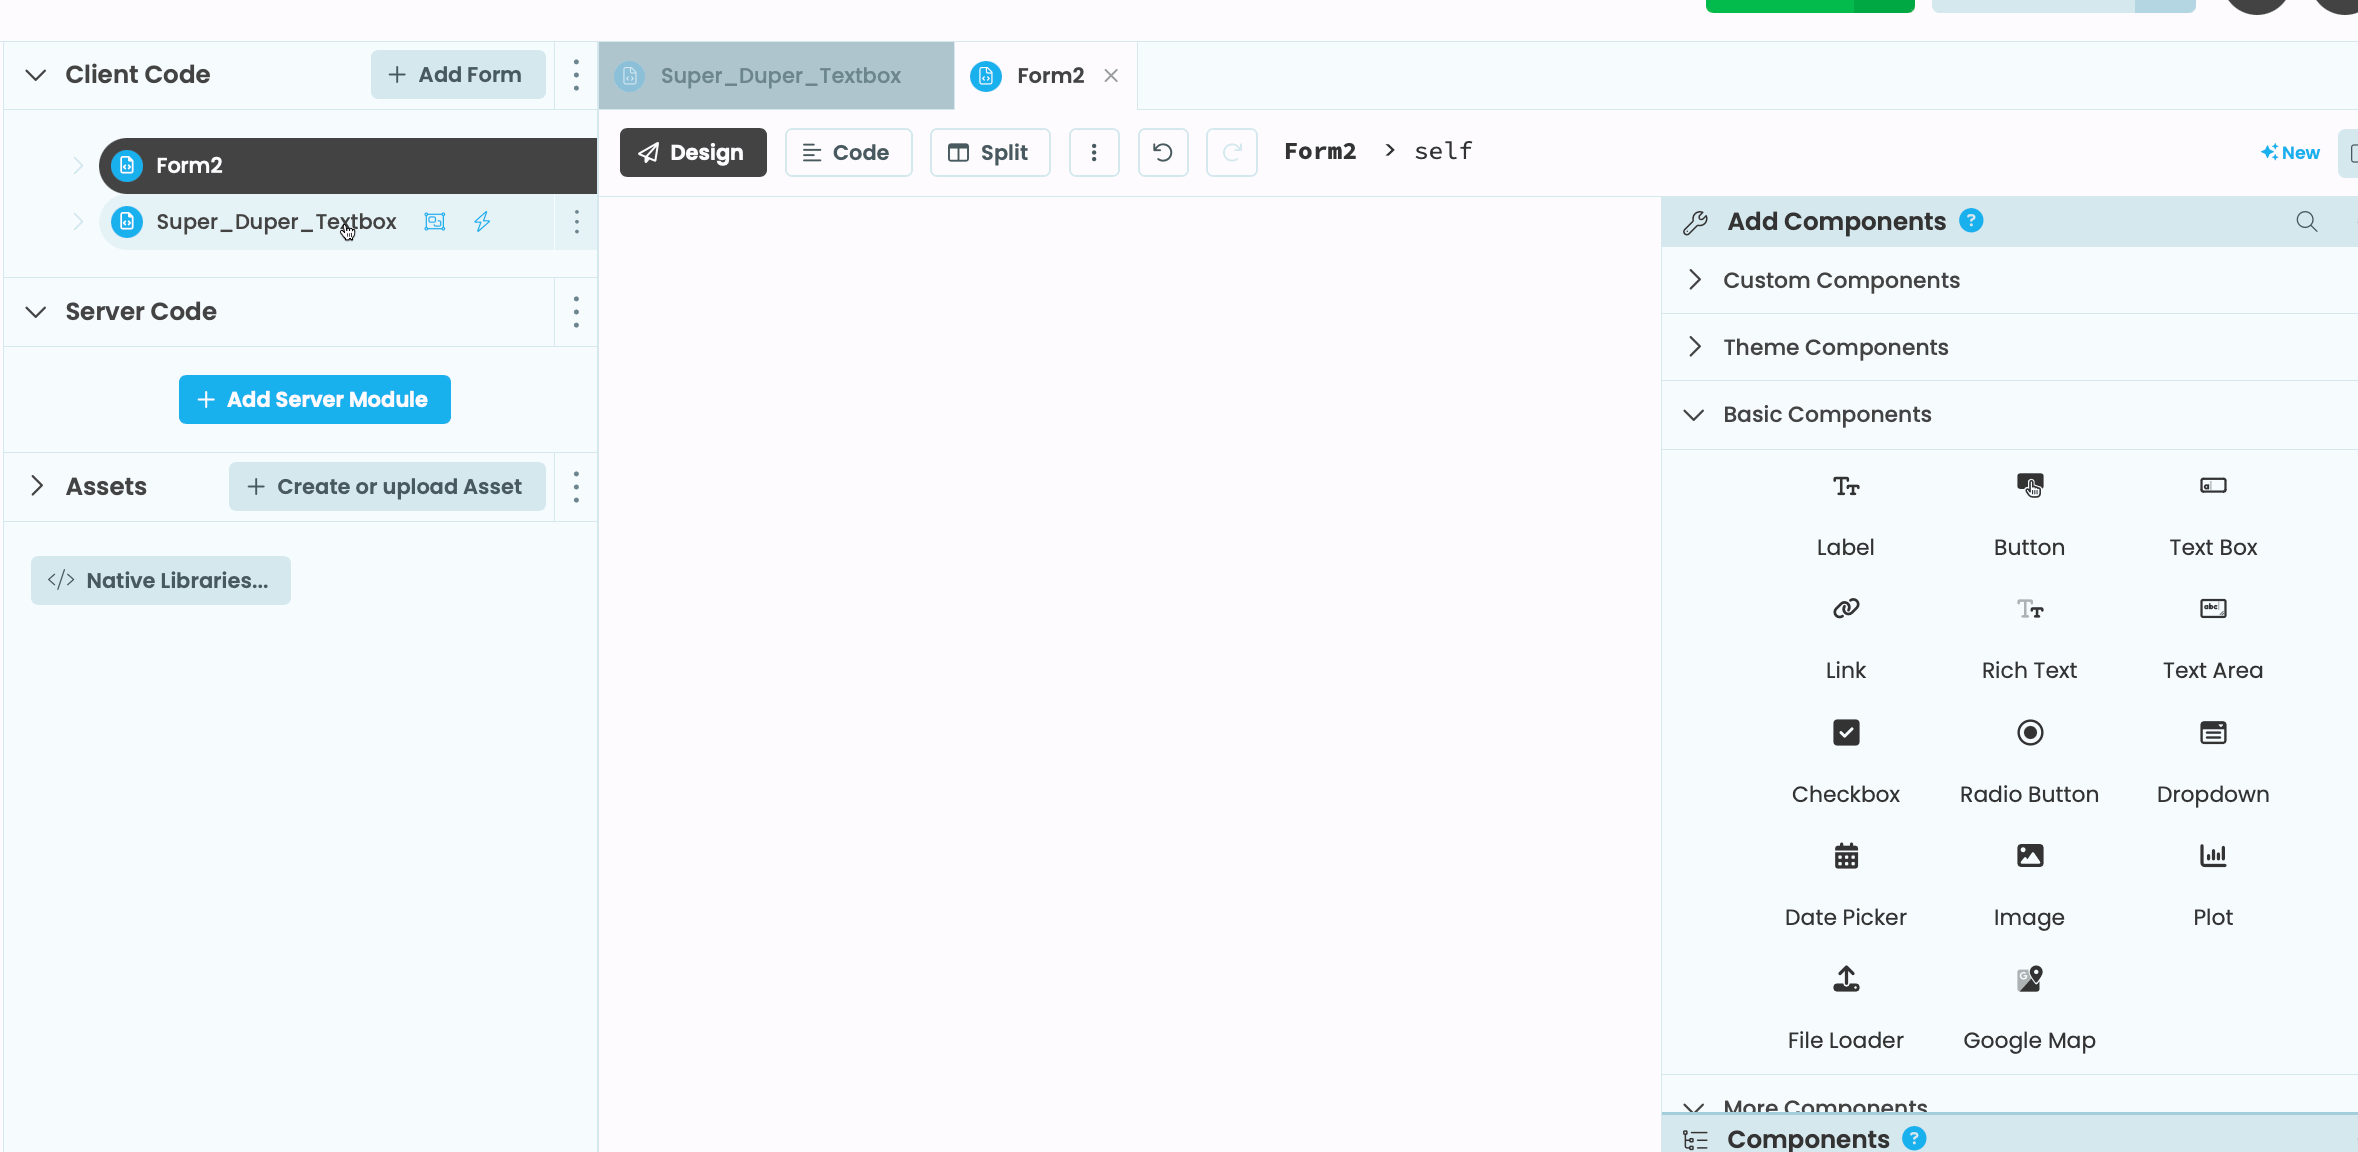The width and height of the screenshot is (2358, 1152).
Task: Select the Button component
Action: tap(2029, 516)
